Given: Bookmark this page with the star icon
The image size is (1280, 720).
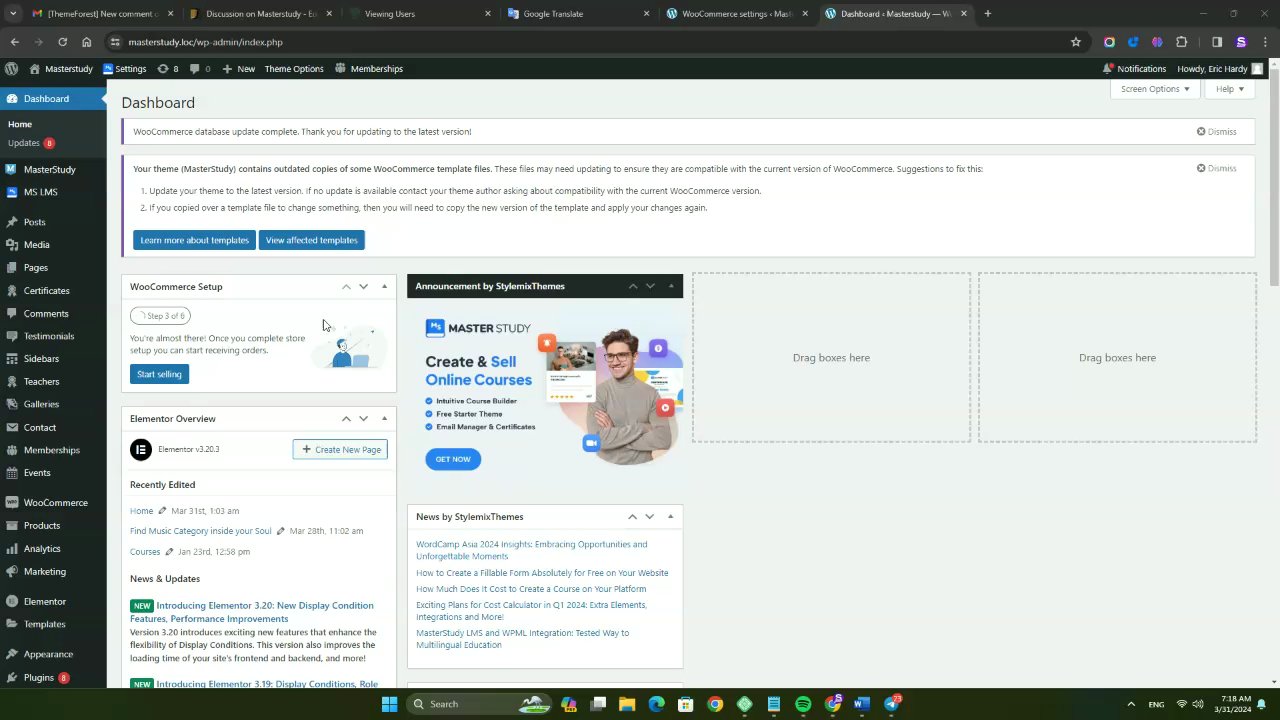Looking at the screenshot, I should tap(1076, 42).
